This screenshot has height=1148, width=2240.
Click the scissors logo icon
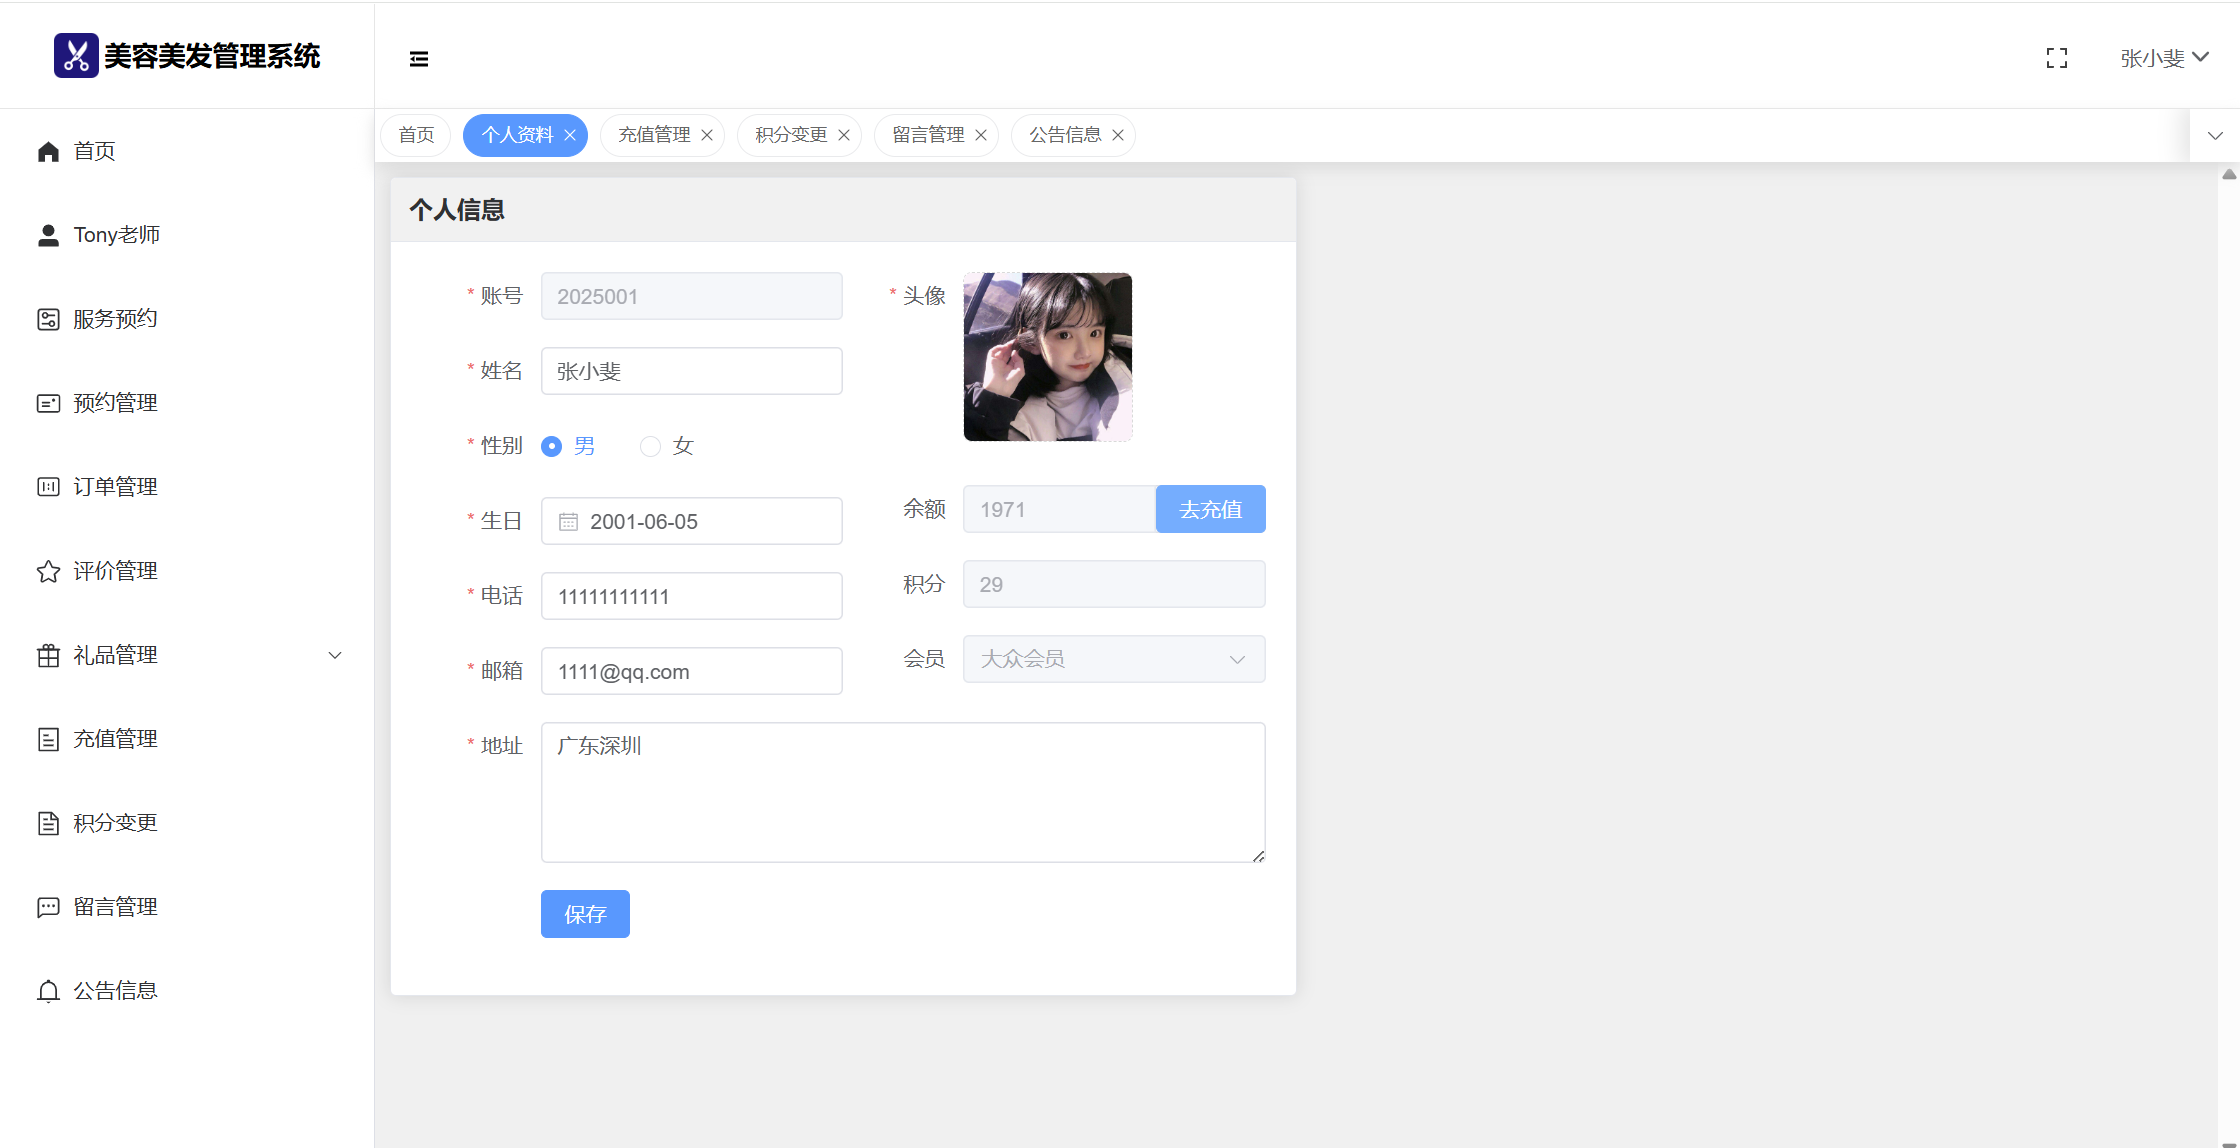[x=76, y=56]
